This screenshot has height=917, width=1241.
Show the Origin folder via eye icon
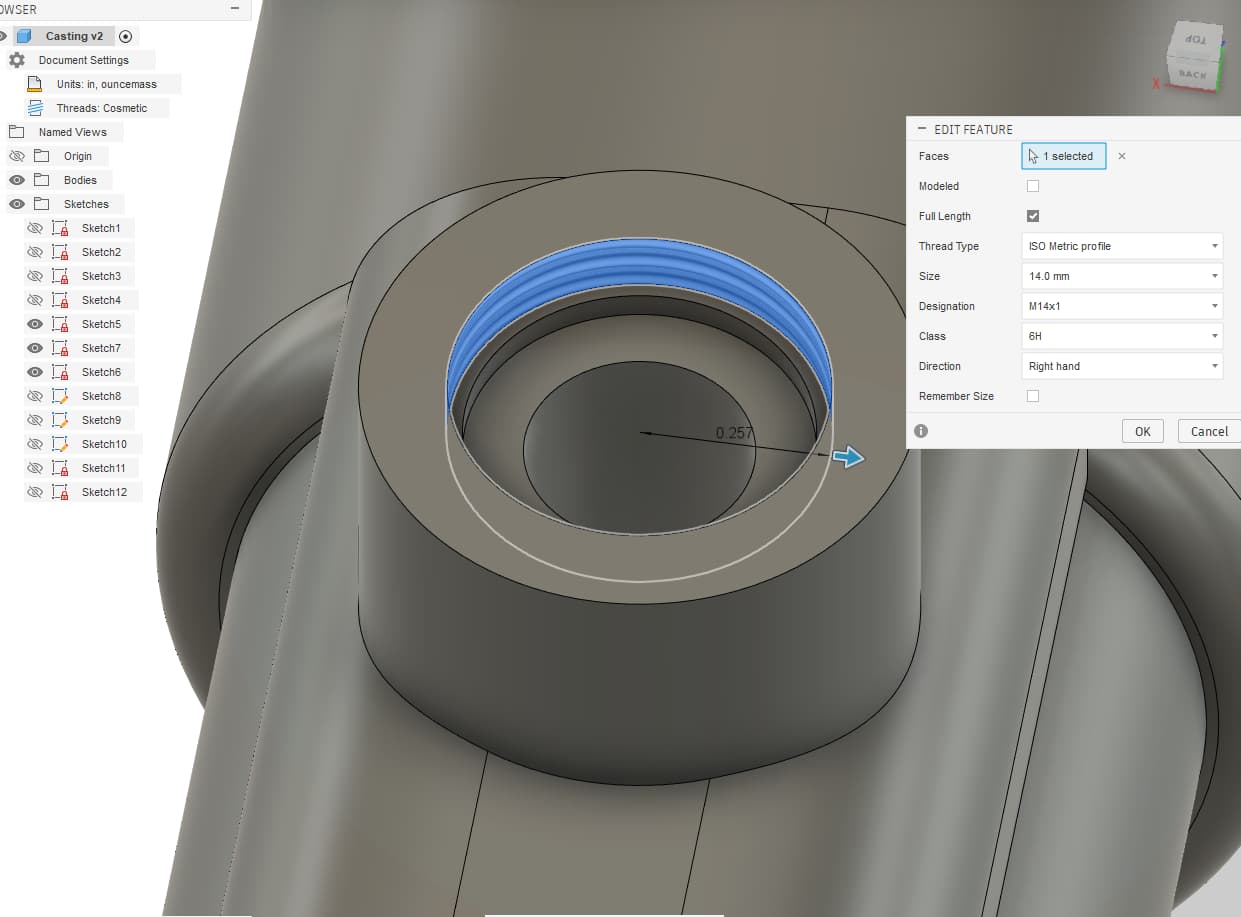click(x=16, y=156)
